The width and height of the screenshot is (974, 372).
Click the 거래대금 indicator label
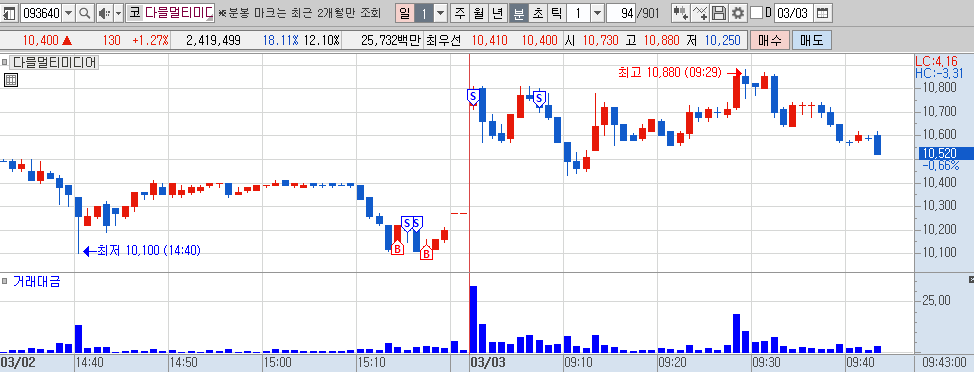click(37, 281)
